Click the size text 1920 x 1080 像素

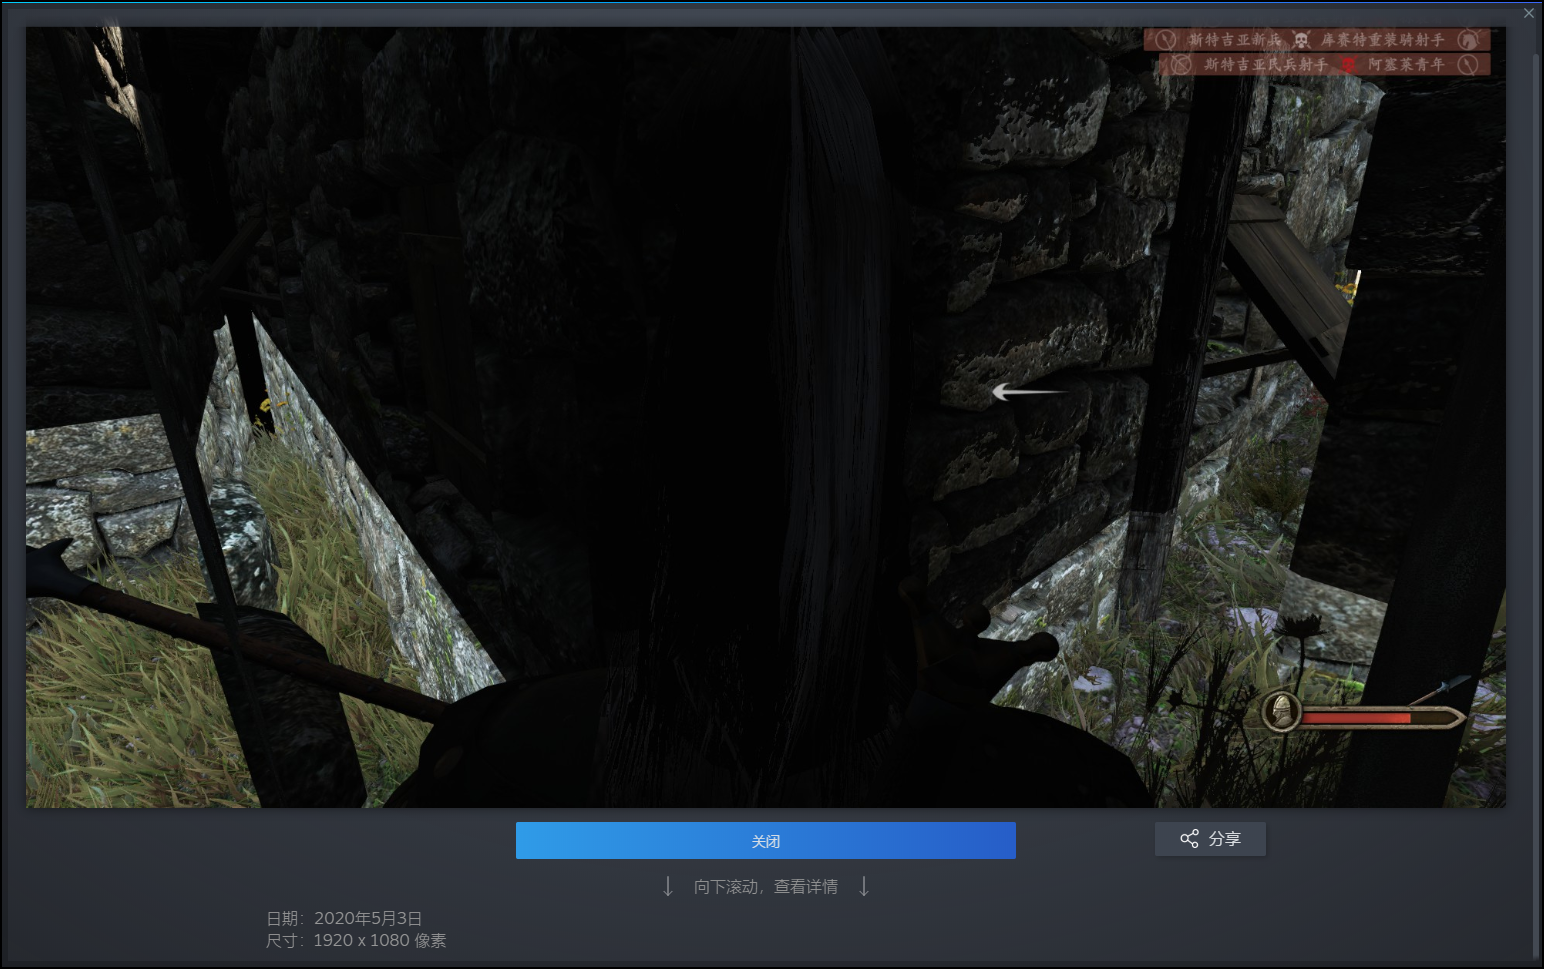click(x=380, y=940)
